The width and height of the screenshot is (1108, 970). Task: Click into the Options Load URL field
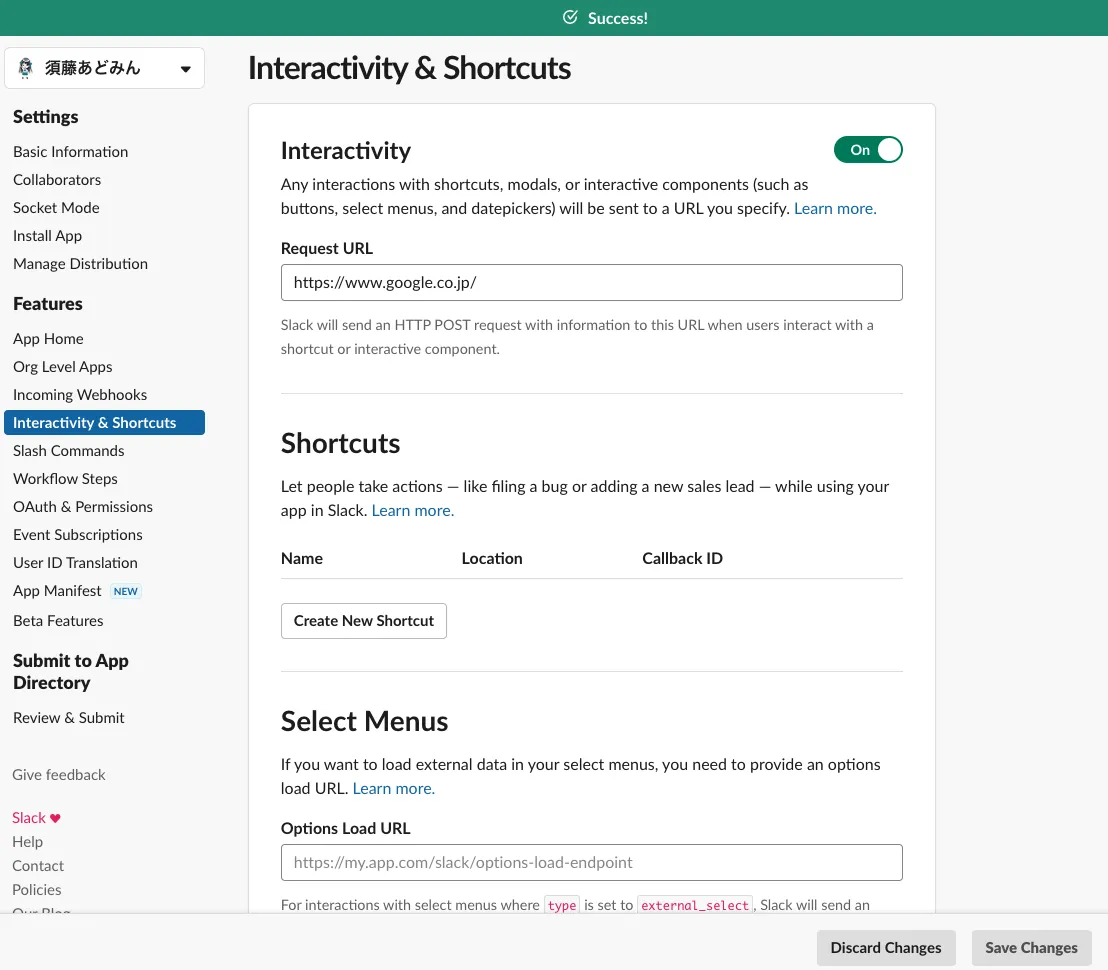(x=591, y=863)
